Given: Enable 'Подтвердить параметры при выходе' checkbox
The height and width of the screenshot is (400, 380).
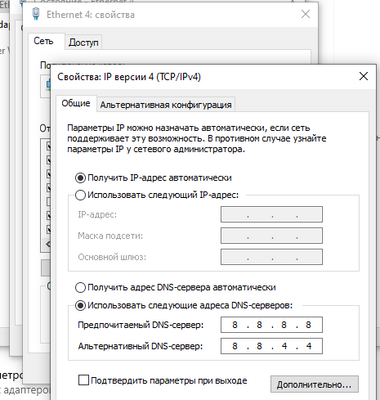Looking at the screenshot, I should tap(83, 380).
